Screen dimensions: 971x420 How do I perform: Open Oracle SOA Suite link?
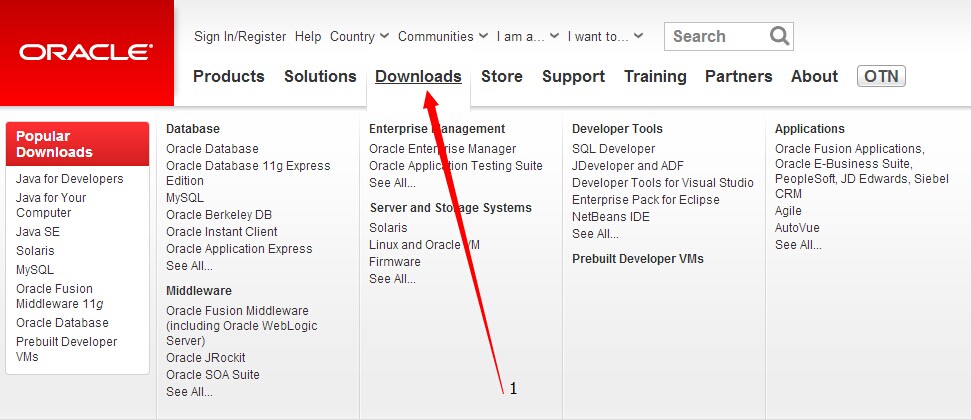click(x=213, y=375)
